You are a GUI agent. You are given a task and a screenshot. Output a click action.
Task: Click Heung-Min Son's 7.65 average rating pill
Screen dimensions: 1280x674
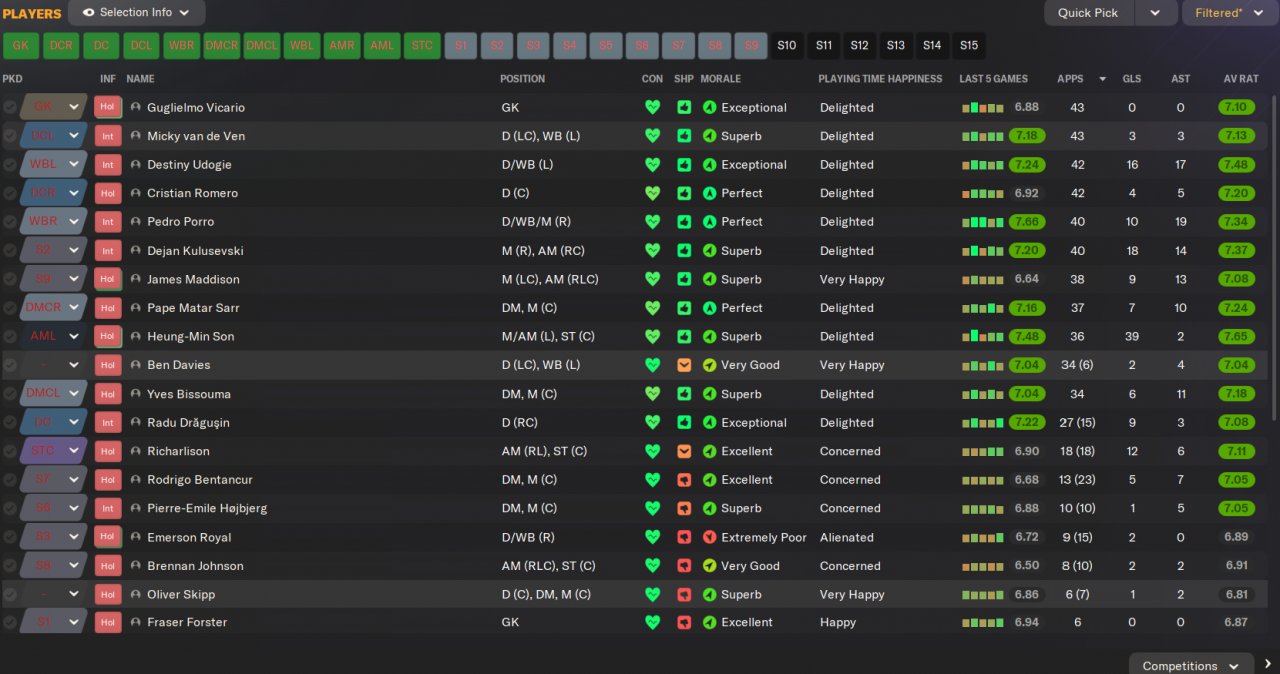[1238, 336]
